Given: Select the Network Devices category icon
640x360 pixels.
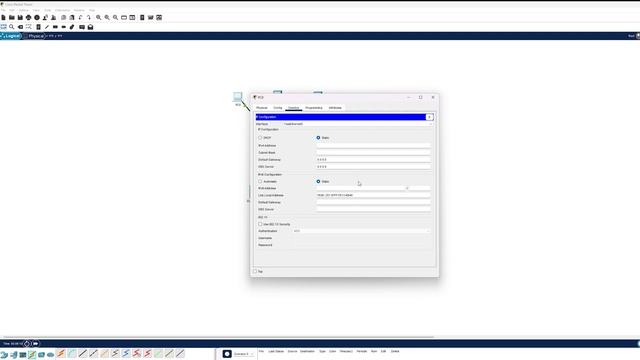Looking at the screenshot, I should (4, 355).
